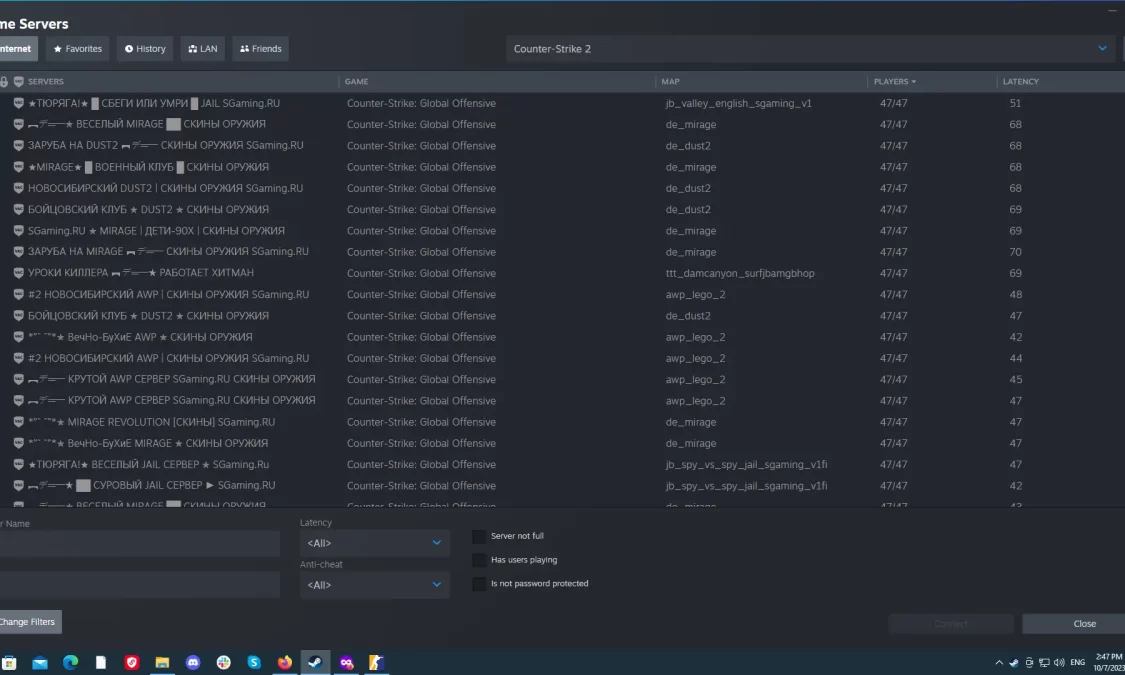Open File Explorer from the taskbar
This screenshot has width=1125, height=675.
(162, 663)
